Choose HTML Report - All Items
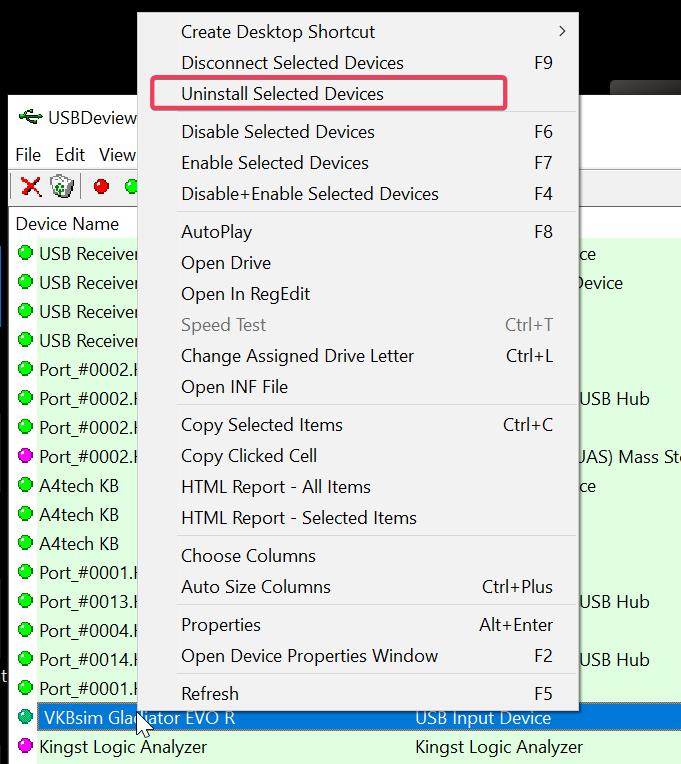Image resolution: width=681 pixels, height=764 pixels. point(275,487)
